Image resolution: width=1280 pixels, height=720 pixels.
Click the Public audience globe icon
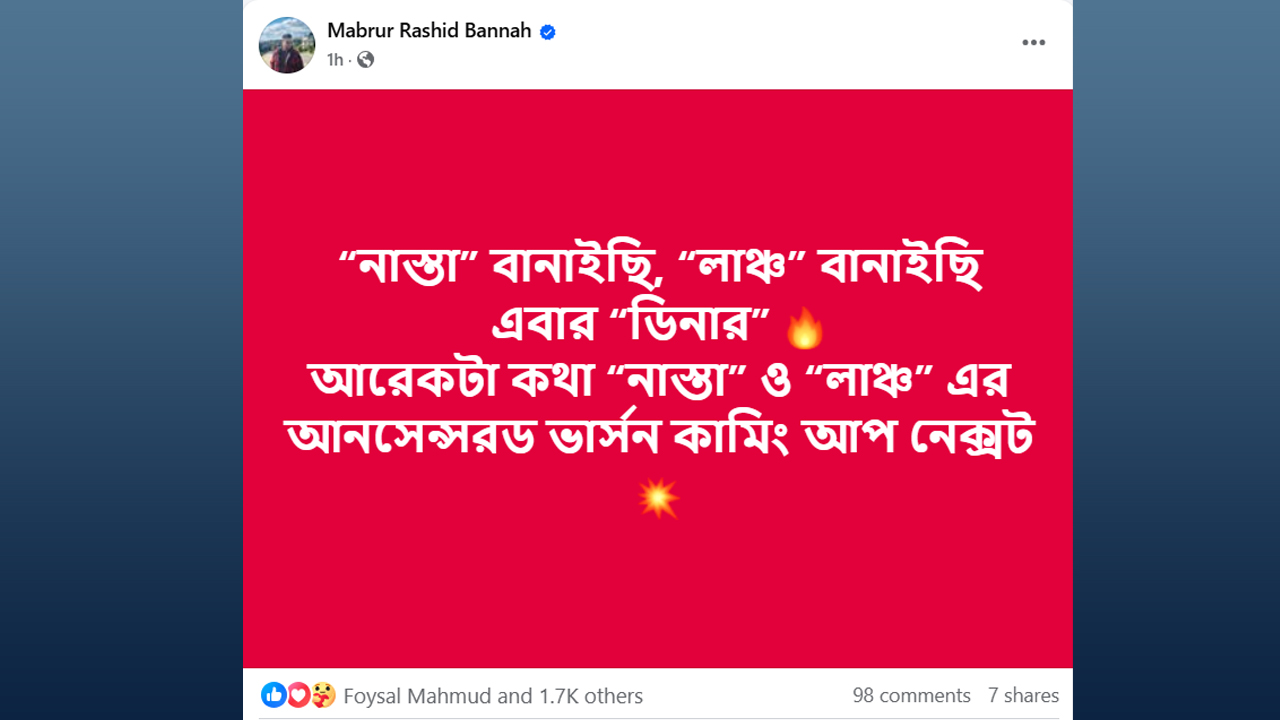[366, 60]
